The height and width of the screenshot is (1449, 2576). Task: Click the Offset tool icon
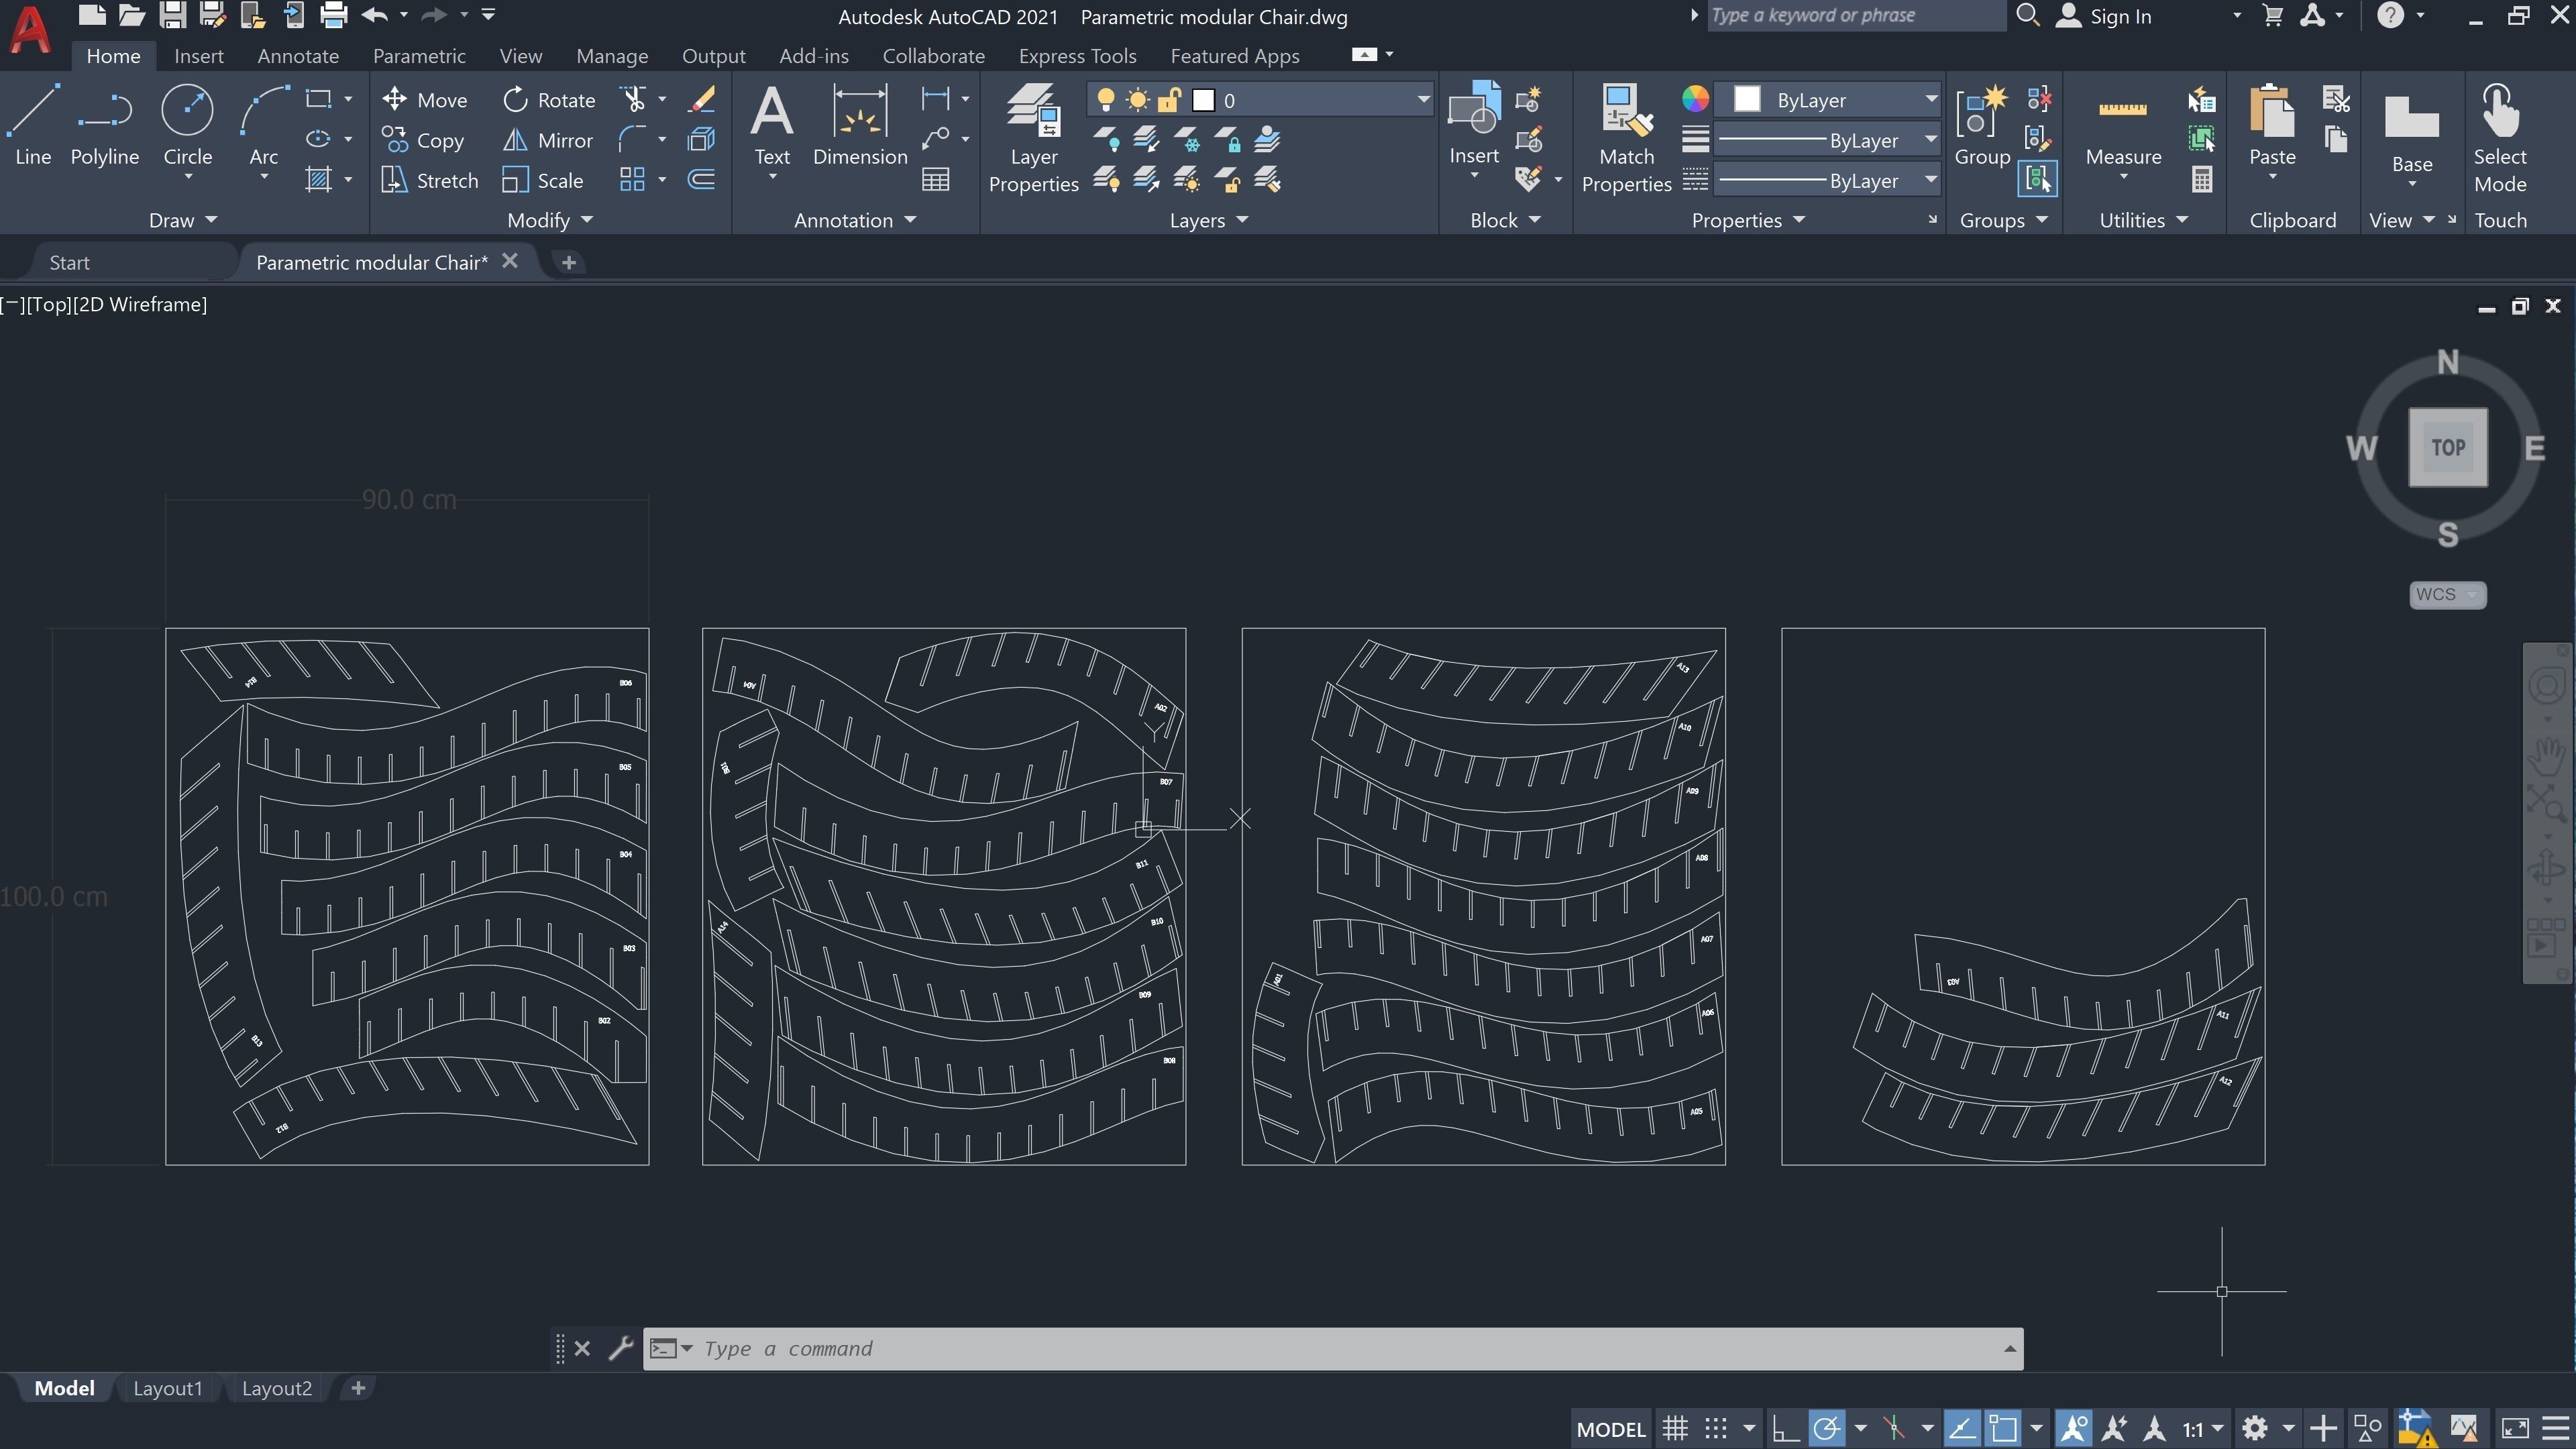pos(702,180)
